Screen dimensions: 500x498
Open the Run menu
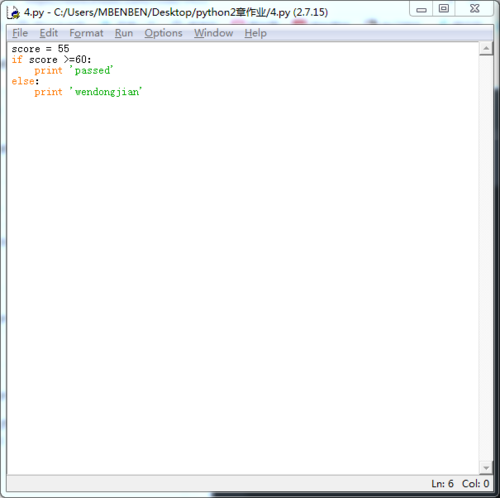[124, 33]
